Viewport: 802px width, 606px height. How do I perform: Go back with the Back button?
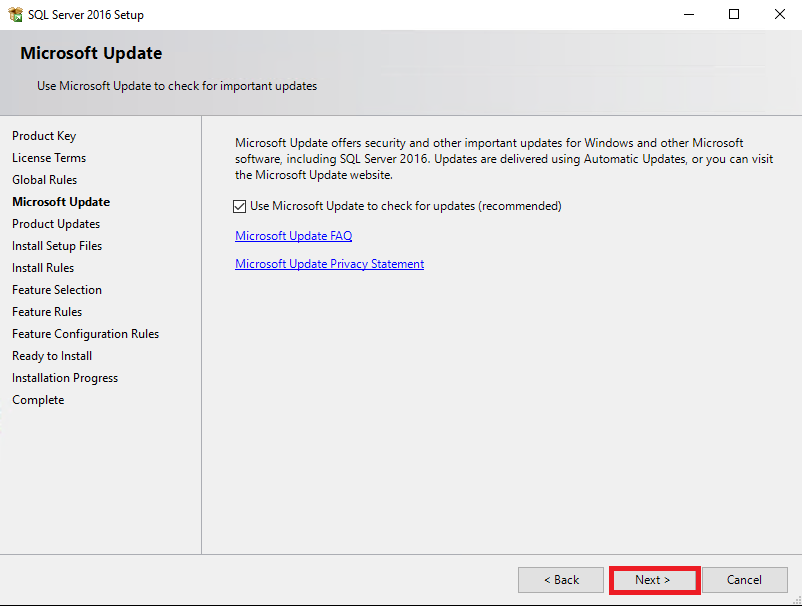point(561,580)
